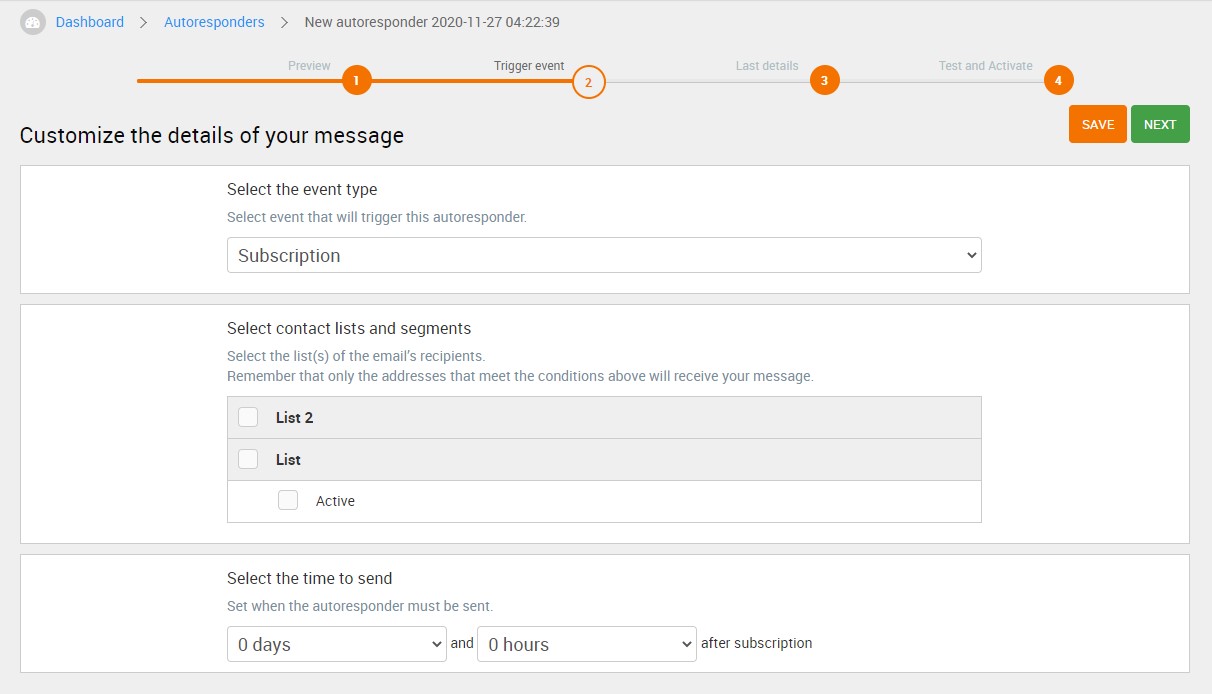This screenshot has height=694, width=1212.
Task: Click the List 2 row label
Action: [295, 417]
